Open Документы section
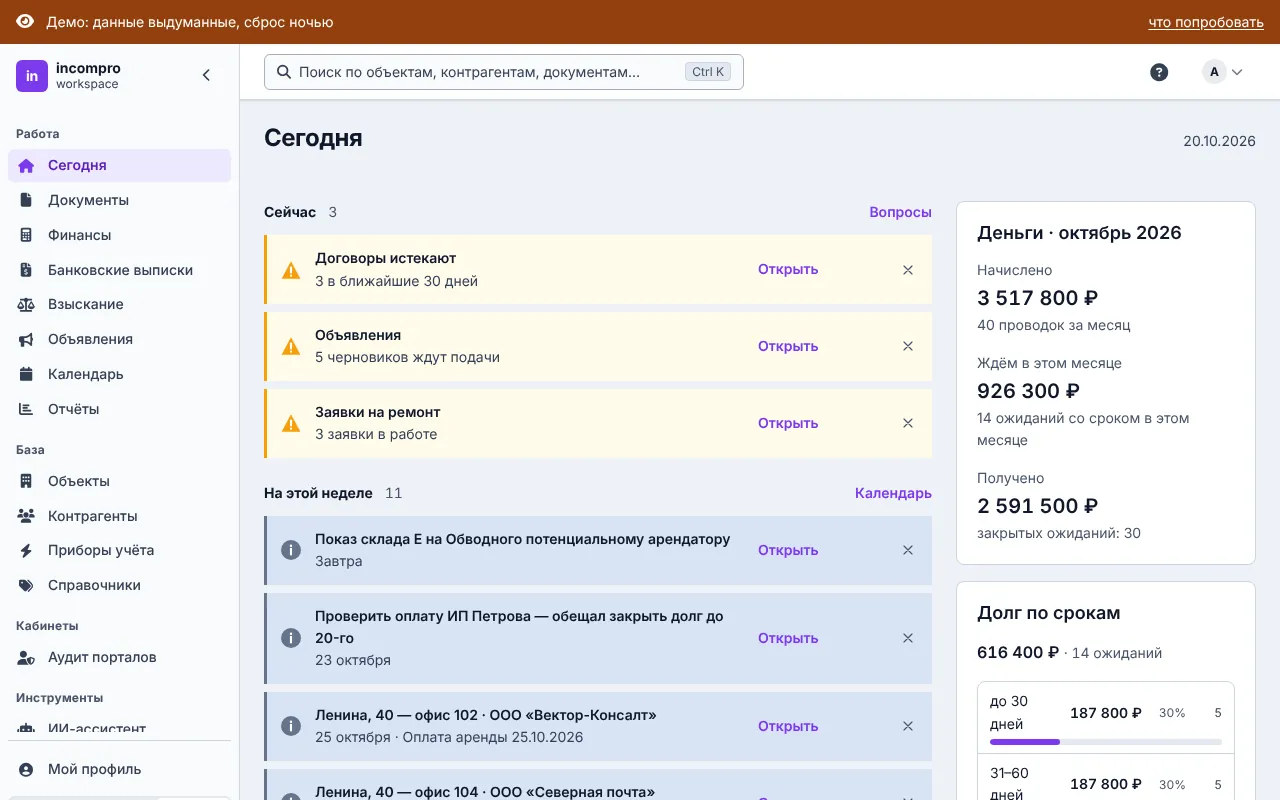1280x800 pixels. (x=119, y=200)
